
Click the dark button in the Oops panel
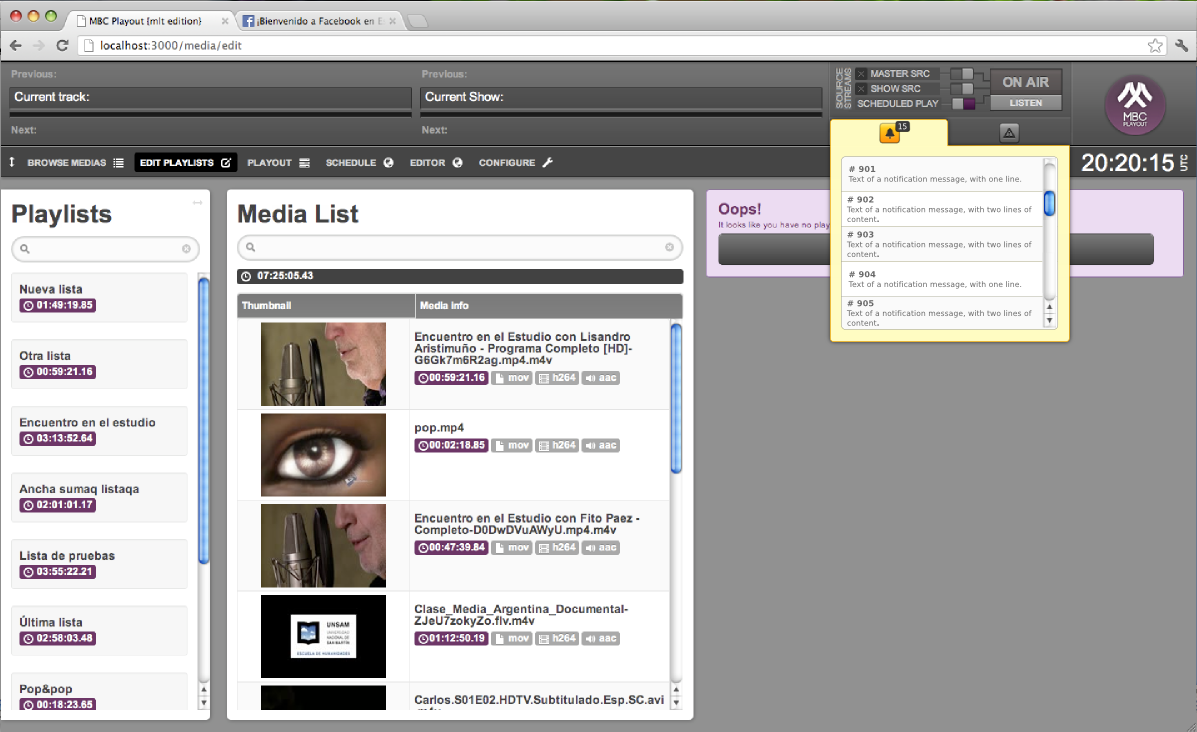click(935, 250)
